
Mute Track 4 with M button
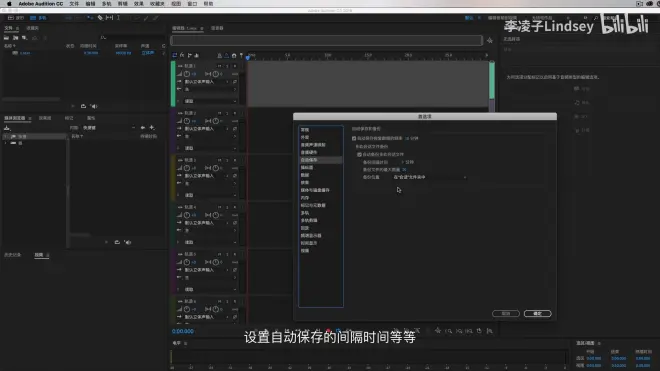click(x=220, y=208)
